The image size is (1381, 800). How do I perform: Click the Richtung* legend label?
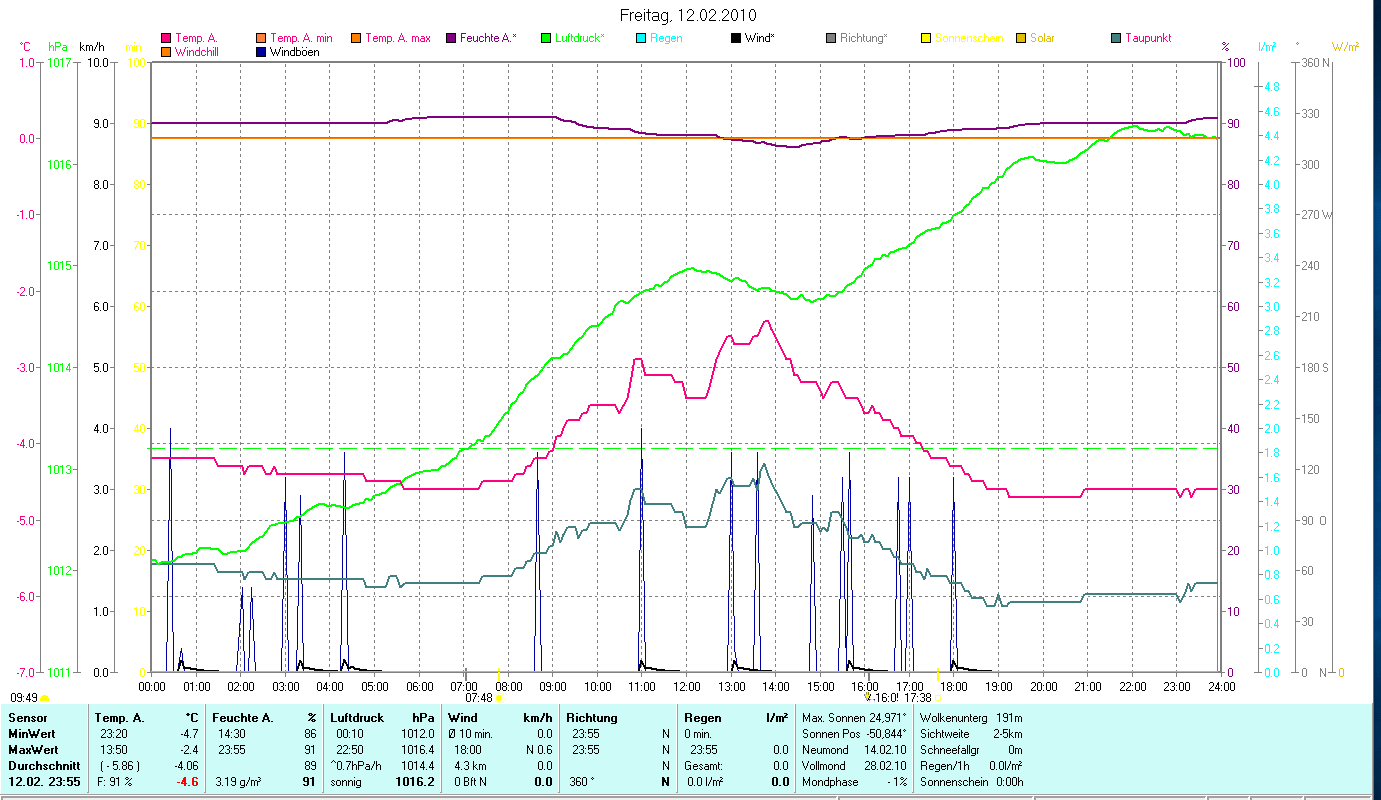pyautogui.click(x=863, y=38)
